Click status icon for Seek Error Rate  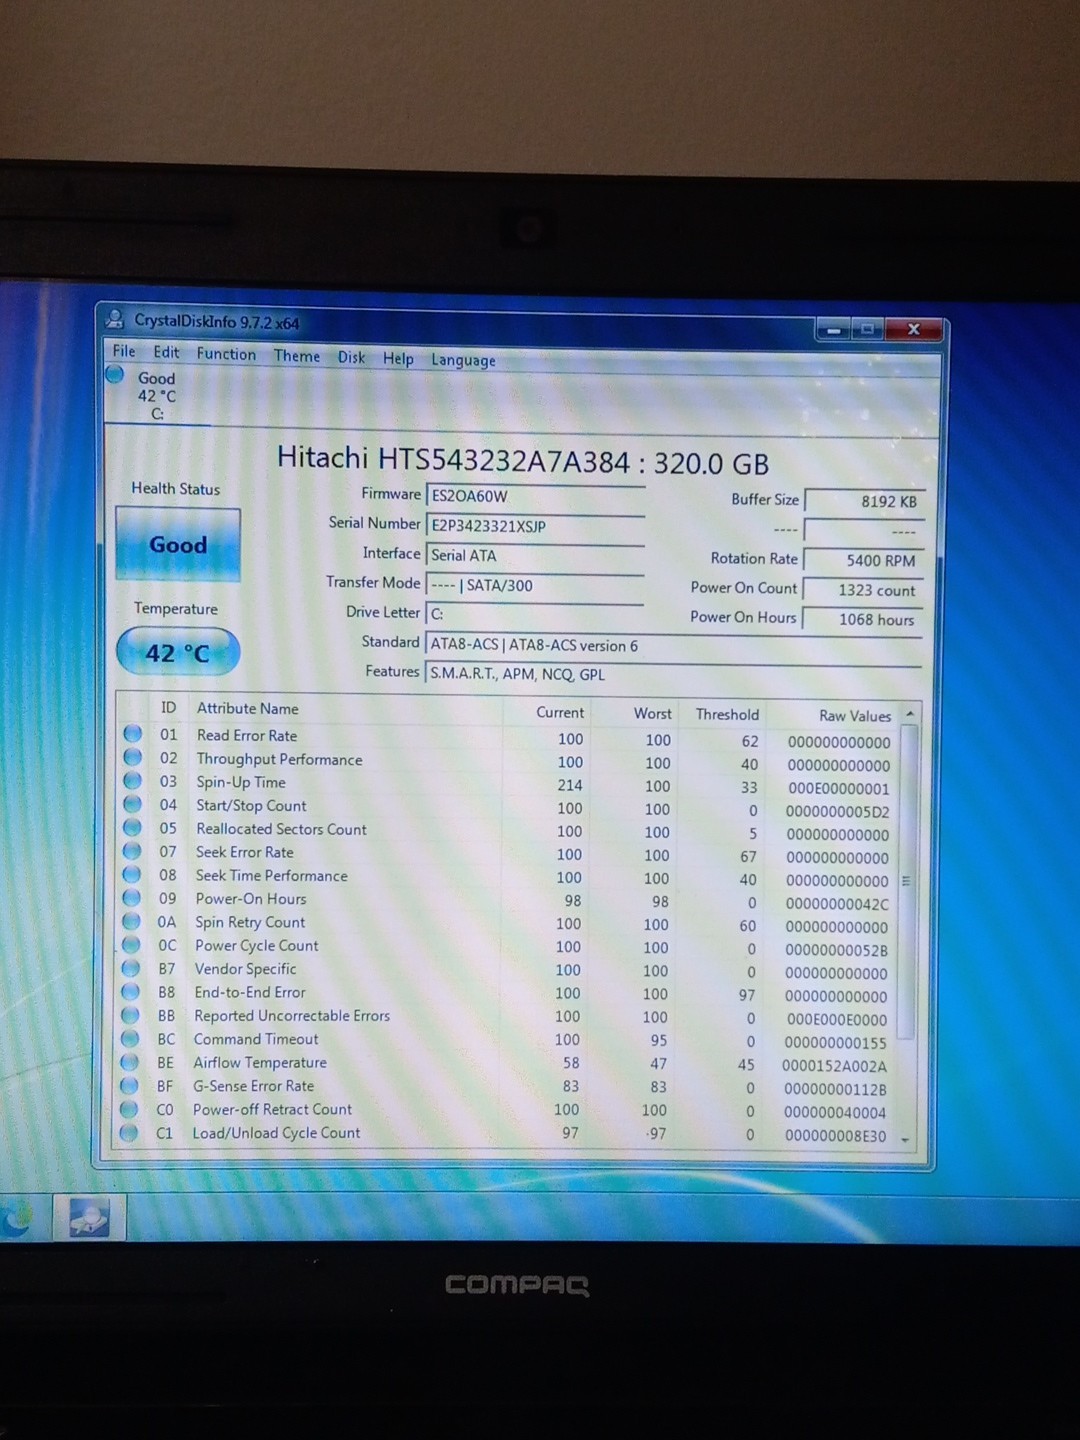point(132,851)
